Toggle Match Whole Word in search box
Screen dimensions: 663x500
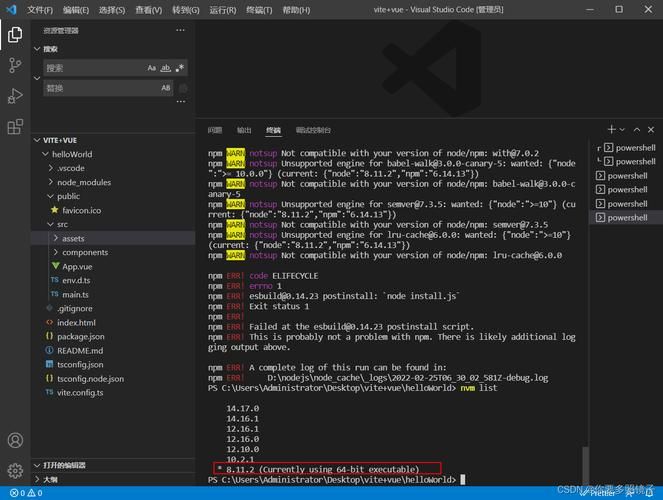point(166,68)
